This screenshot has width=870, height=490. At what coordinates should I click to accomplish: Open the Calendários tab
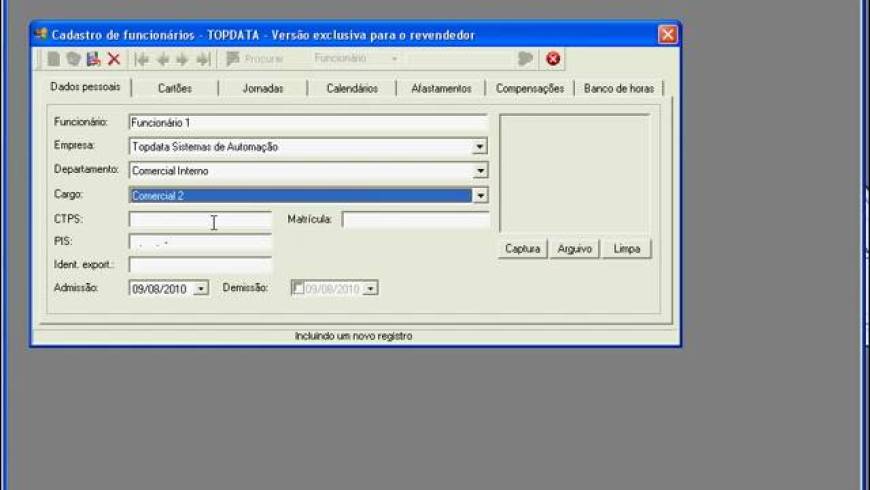[x=352, y=88]
